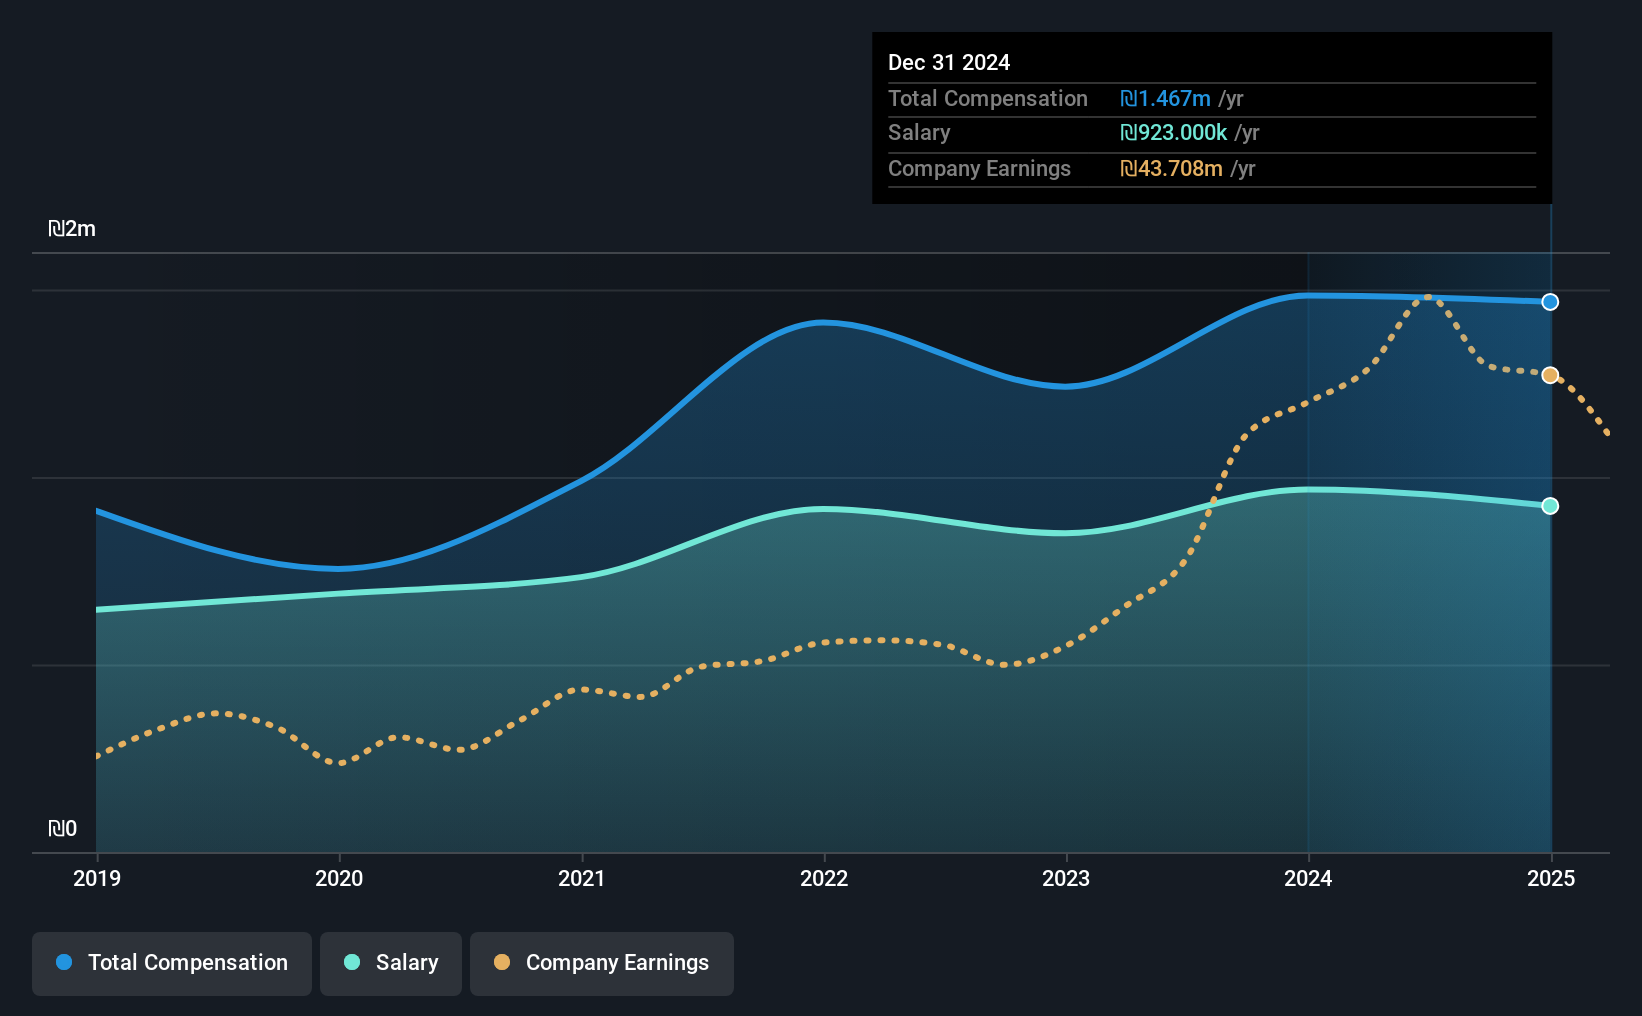Image resolution: width=1642 pixels, height=1016 pixels.
Task: Click the 2024 x-axis label
Action: tap(1308, 878)
